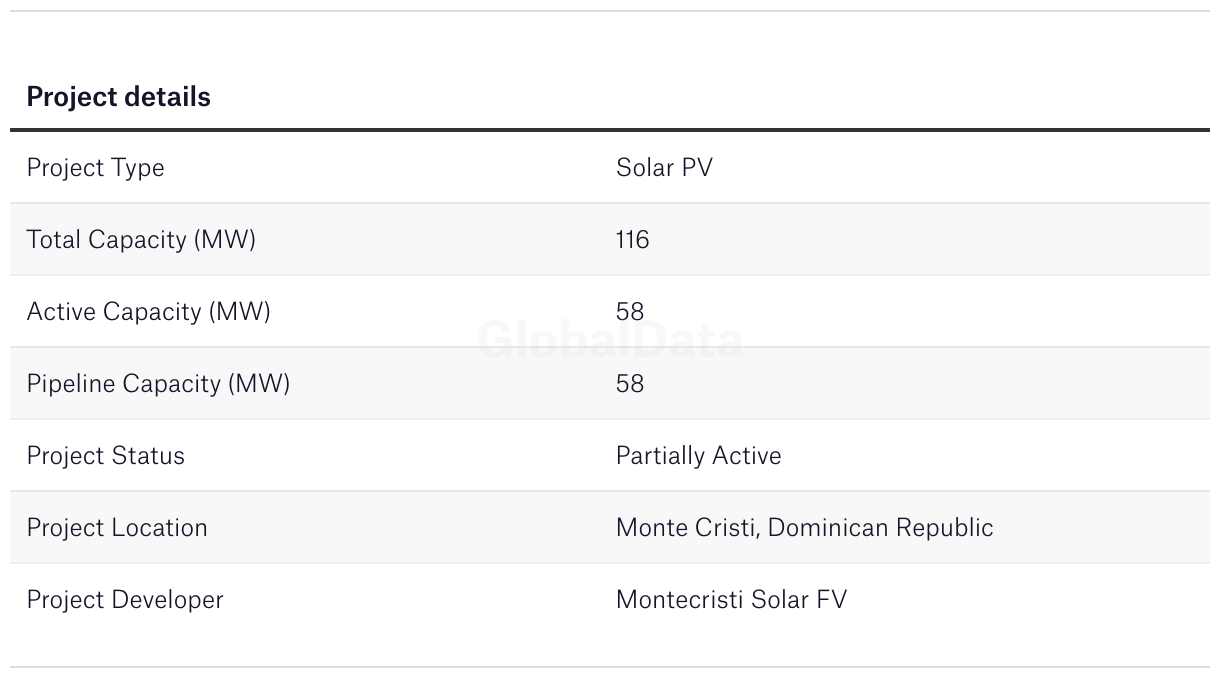This screenshot has height=678, width=1220.
Task: Select the Project Status label
Action: (105, 456)
